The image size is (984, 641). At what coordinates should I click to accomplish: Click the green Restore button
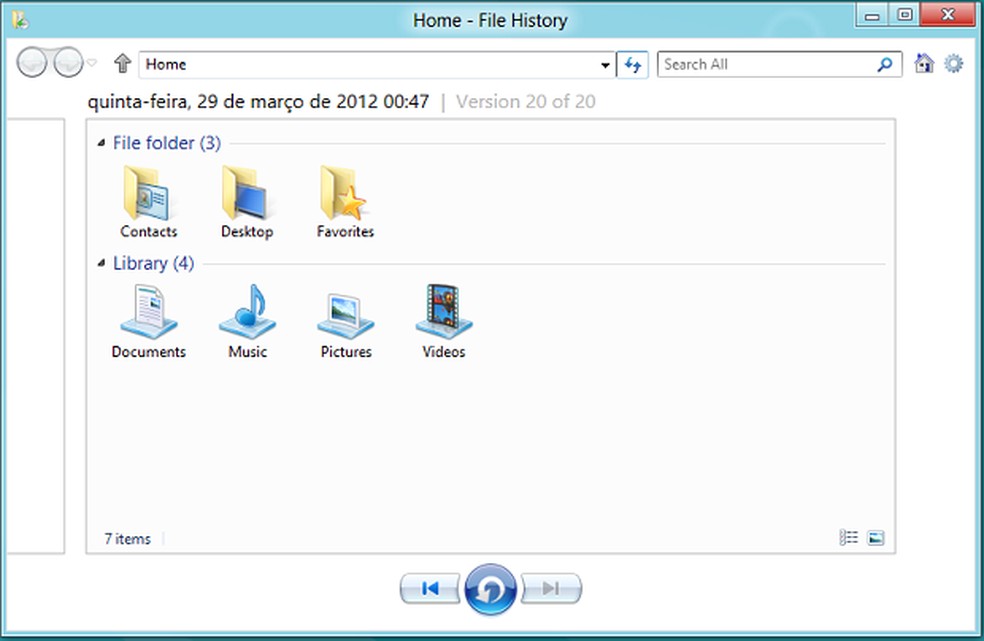tap(491, 589)
